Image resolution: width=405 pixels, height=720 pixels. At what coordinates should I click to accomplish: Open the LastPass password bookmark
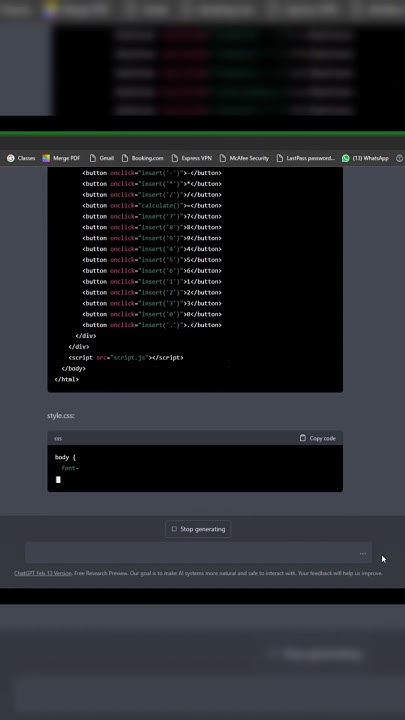coord(306,158)
